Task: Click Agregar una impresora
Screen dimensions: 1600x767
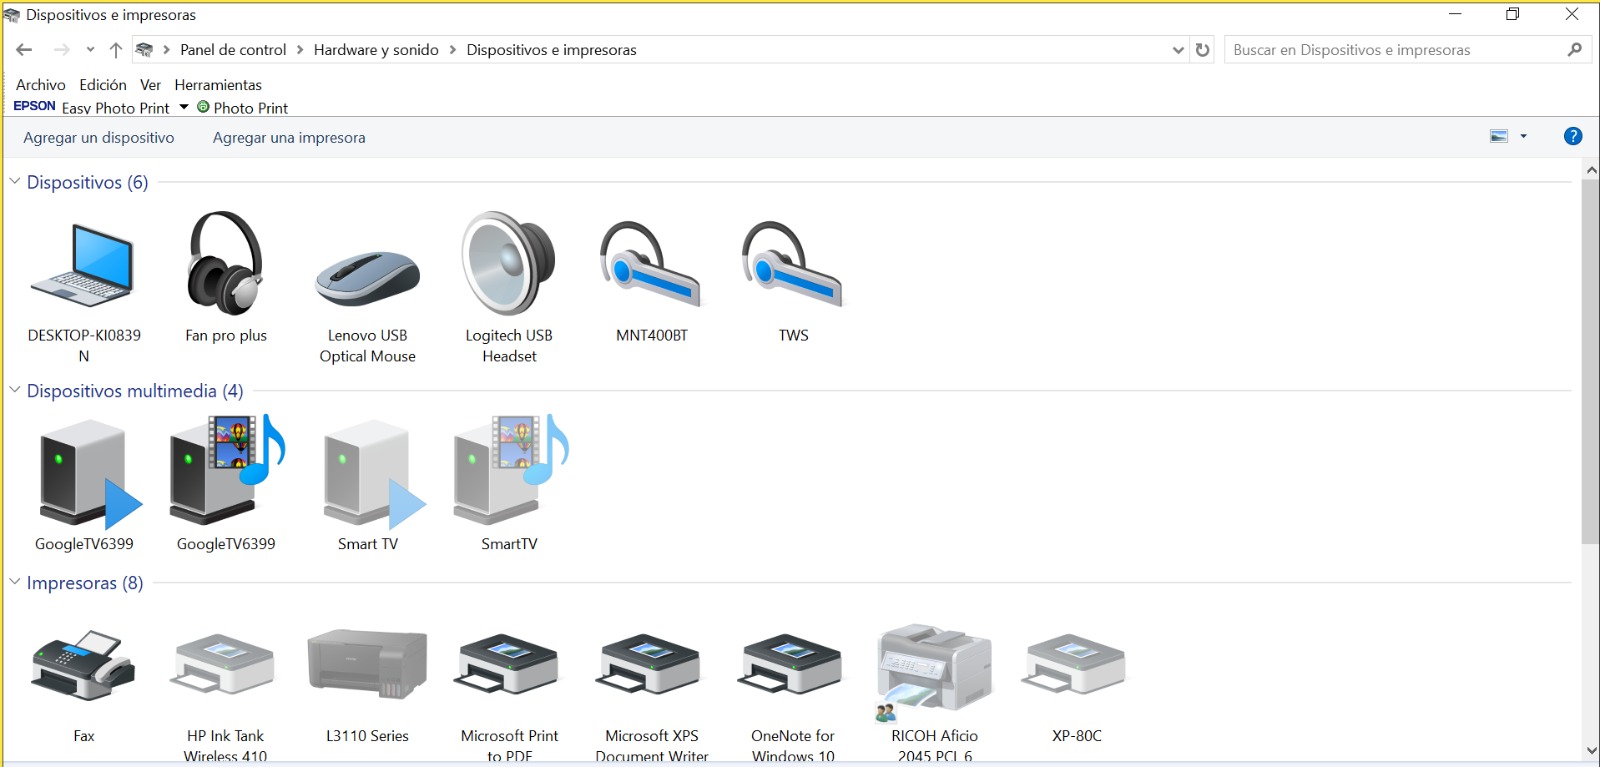Action: click(x=289, y=138)
